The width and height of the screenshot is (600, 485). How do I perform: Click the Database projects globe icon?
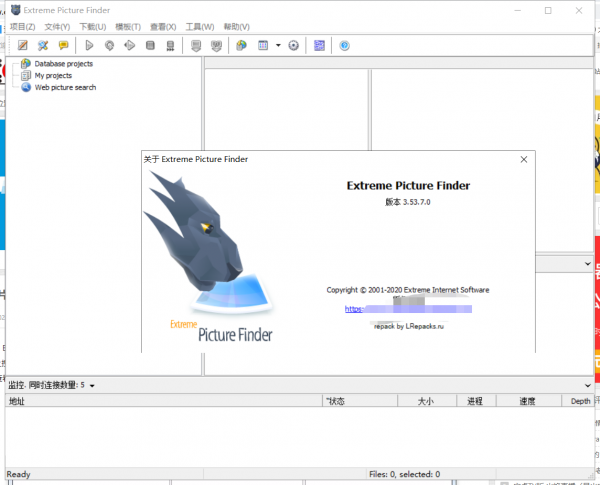point(26,63)
